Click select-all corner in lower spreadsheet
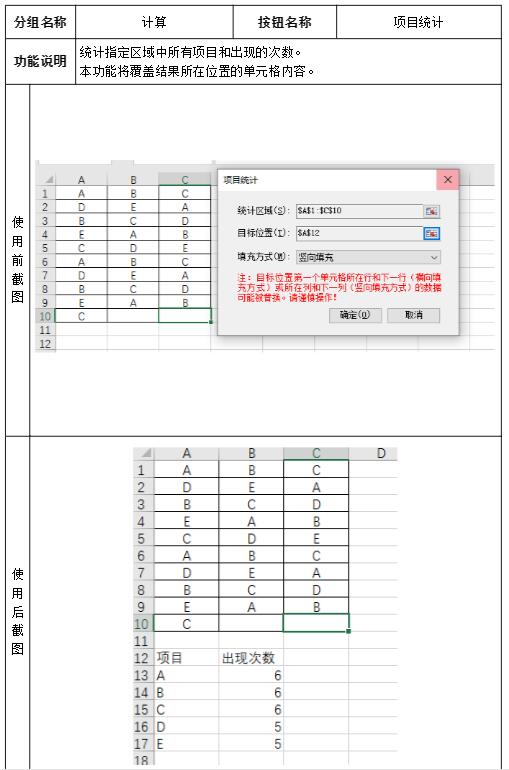The height and width of the screenshot is (770, 509). [x=144, y=453]
